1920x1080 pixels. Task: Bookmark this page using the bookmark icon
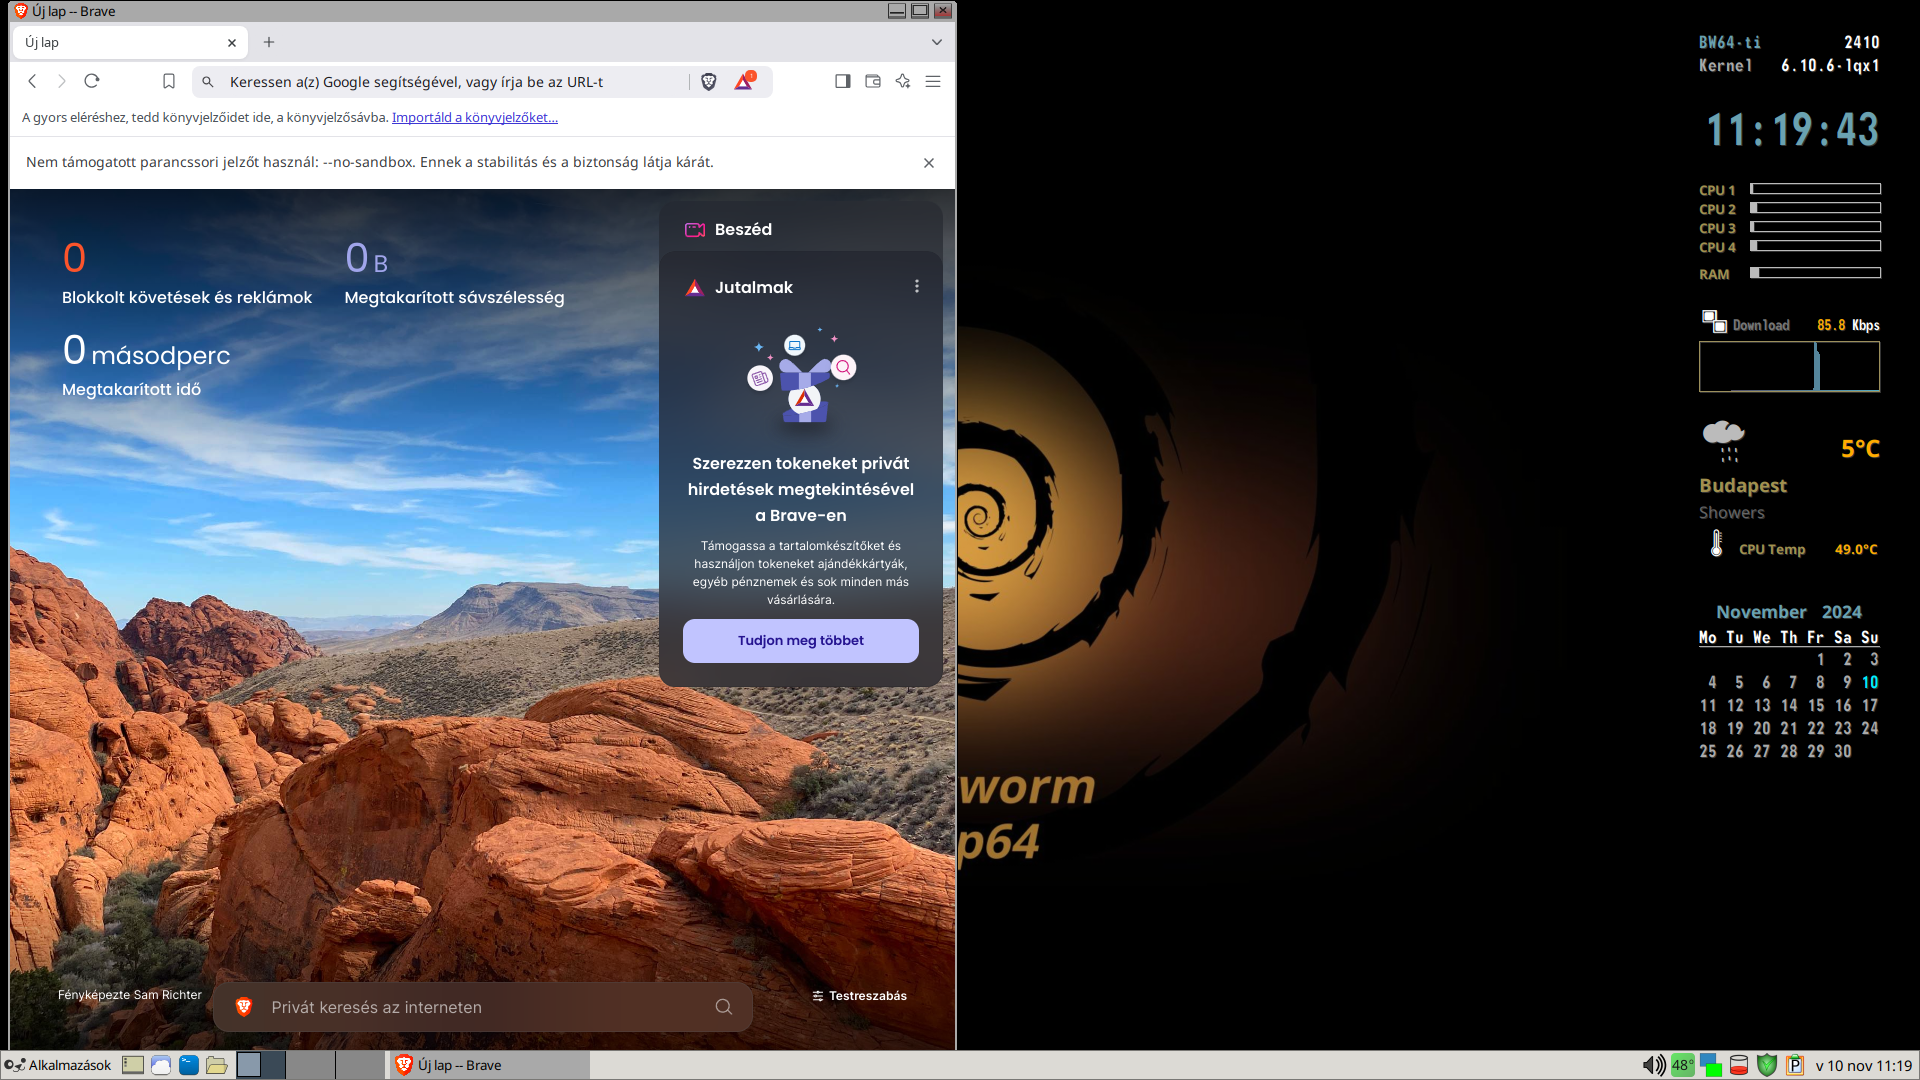pos(169,81)
